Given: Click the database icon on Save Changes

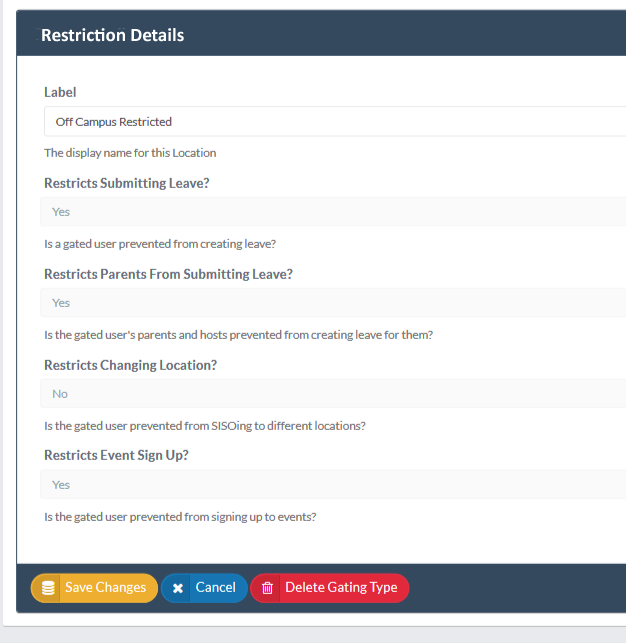Looking at the screenshot, I should click(x=48, y=588).
